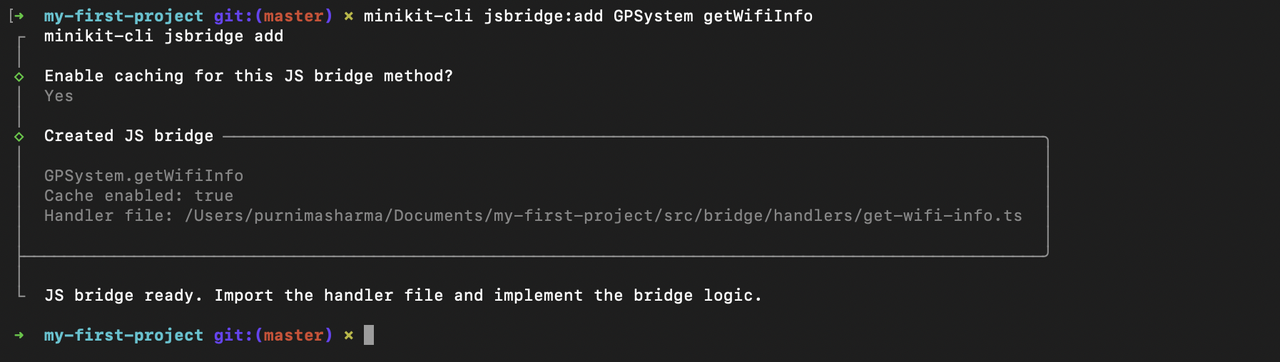The height and width of the screenshot is (362, 1280).
Task: Click the green diamond beside Enable caching prompt
Action: coord(19,77)
